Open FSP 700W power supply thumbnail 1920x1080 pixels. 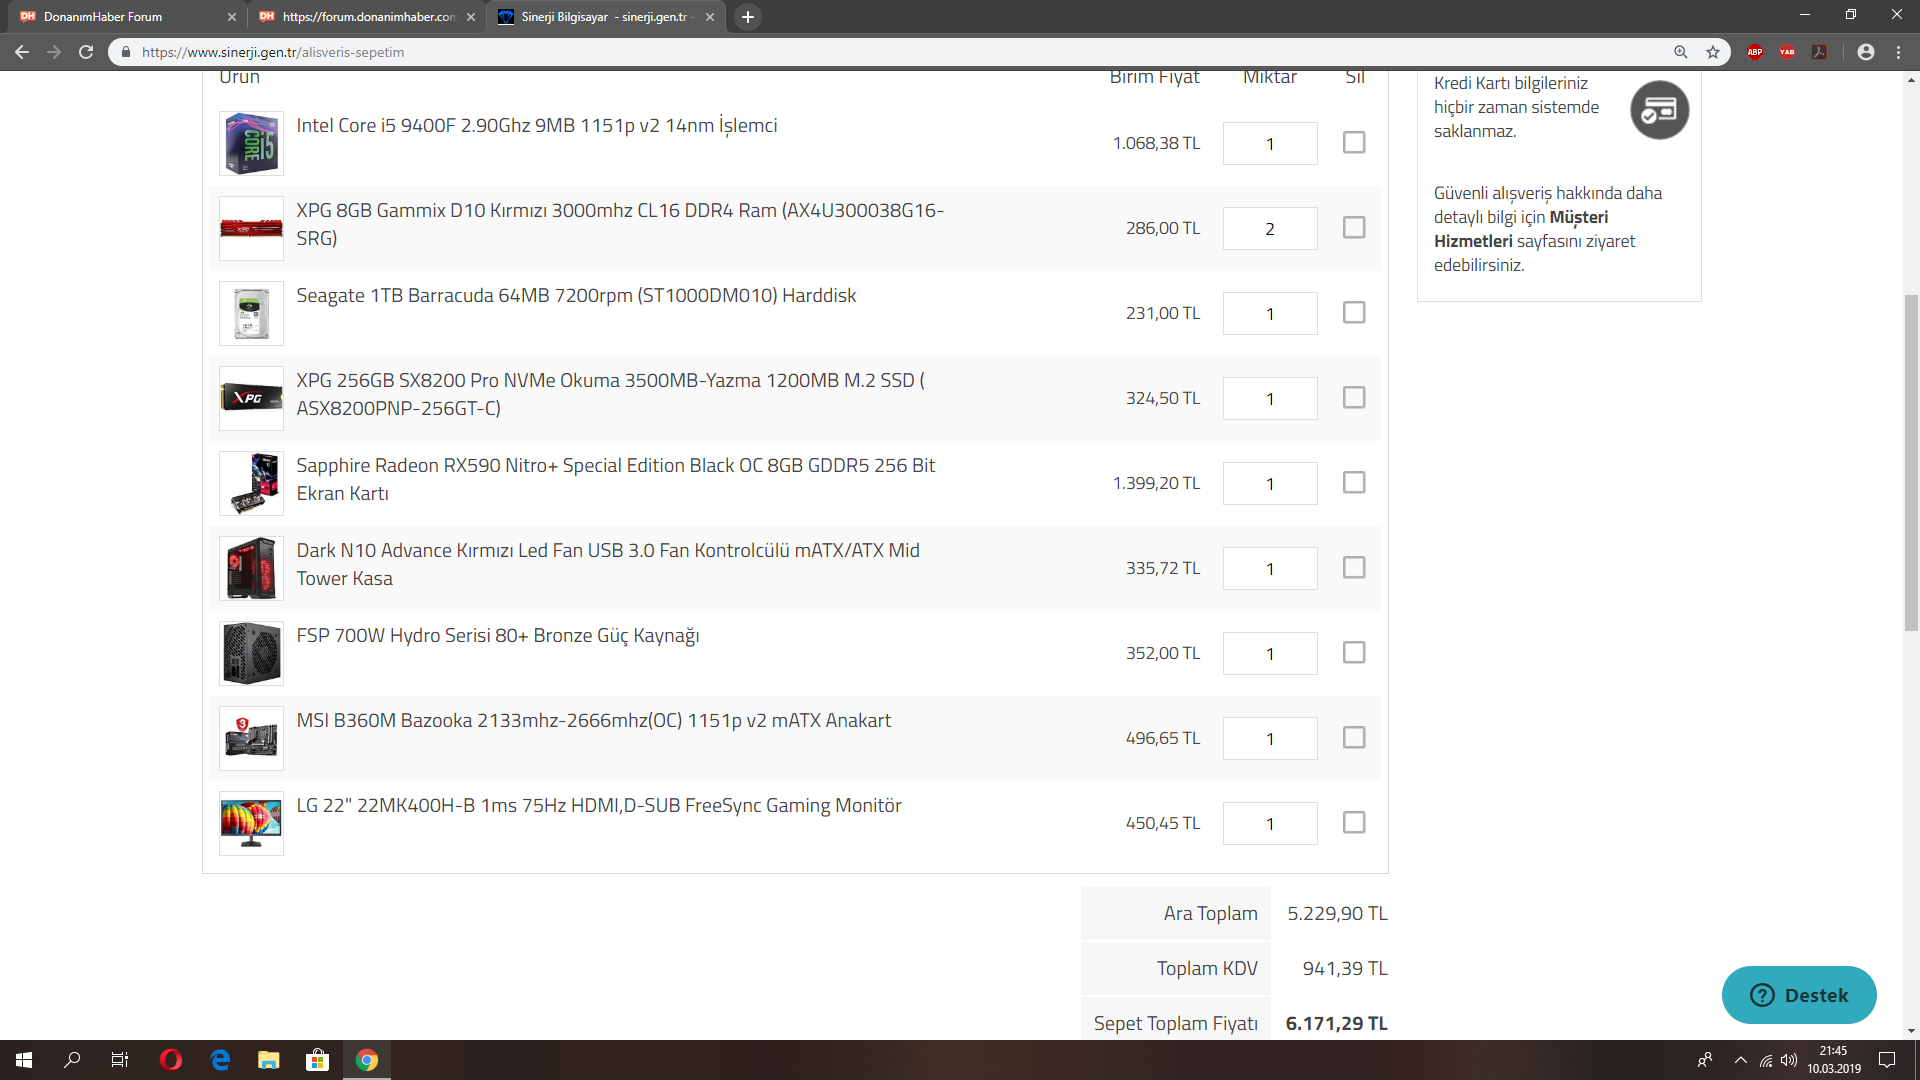tap(251, 653)
